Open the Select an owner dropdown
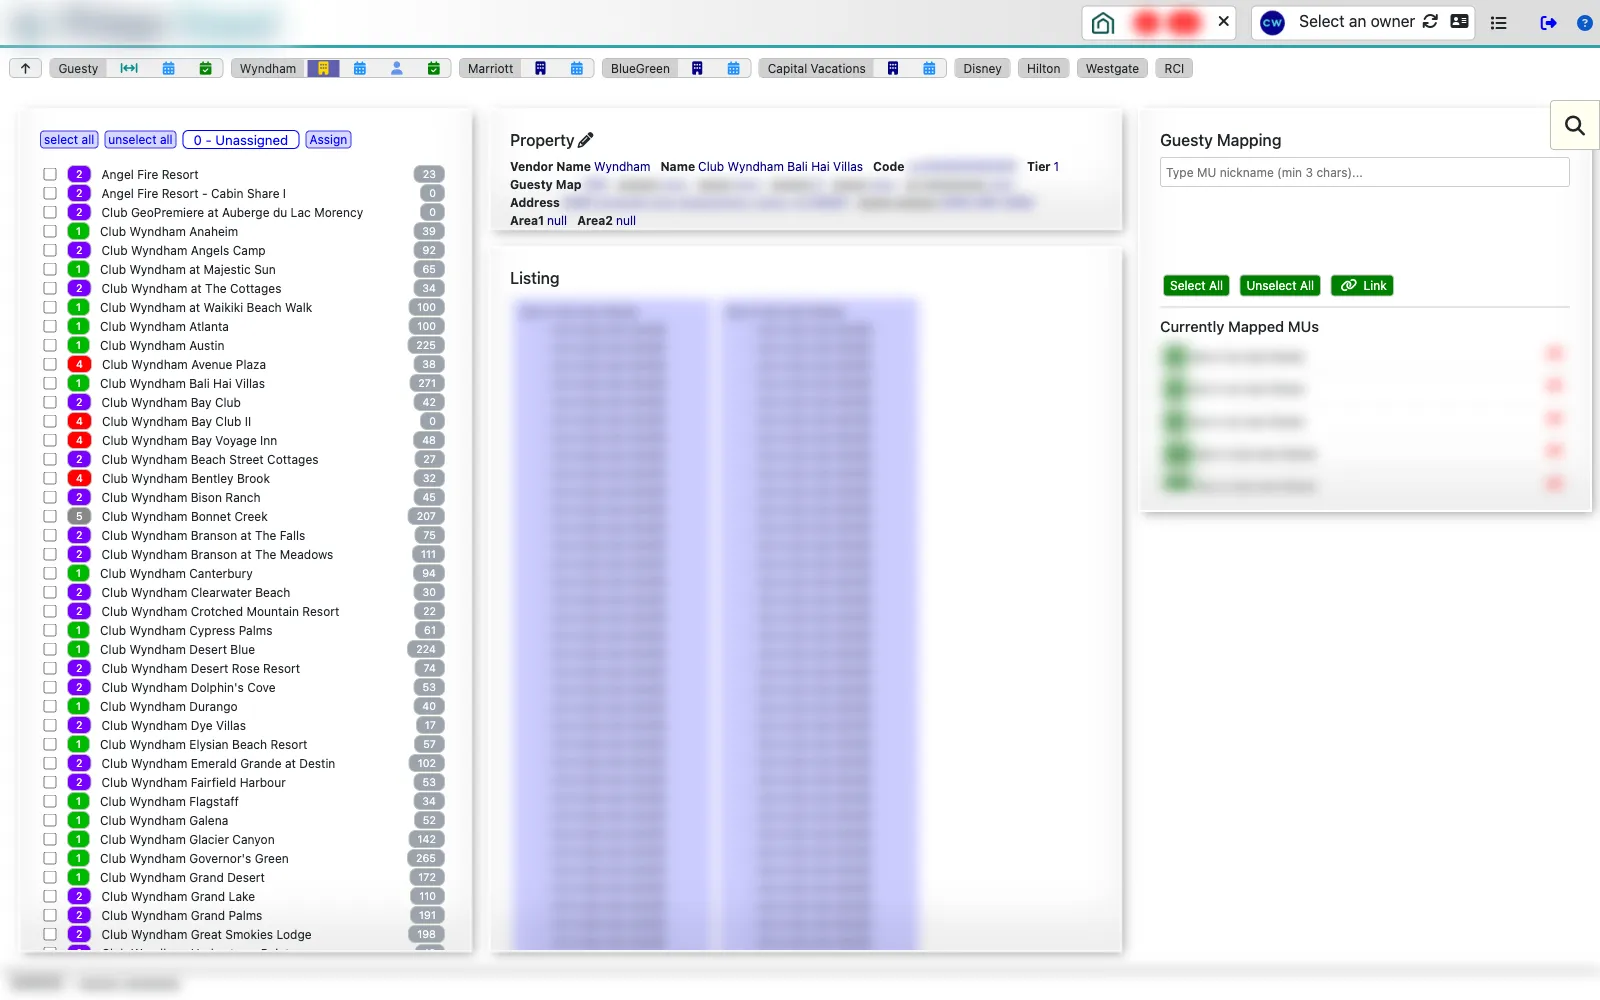Screen dimensions: 1600x1000 [x=1356, y=21]
